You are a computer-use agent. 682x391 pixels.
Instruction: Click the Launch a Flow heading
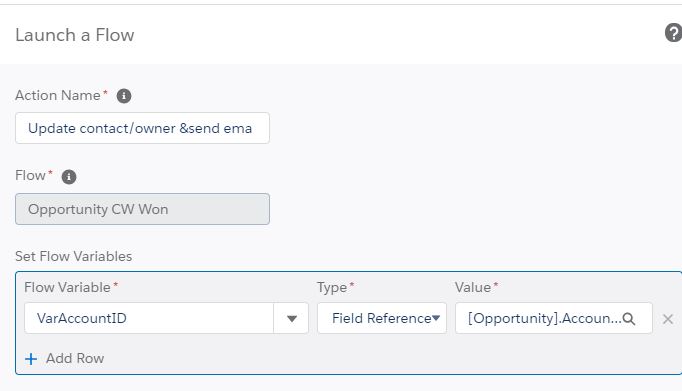click(x=75, y=35)
